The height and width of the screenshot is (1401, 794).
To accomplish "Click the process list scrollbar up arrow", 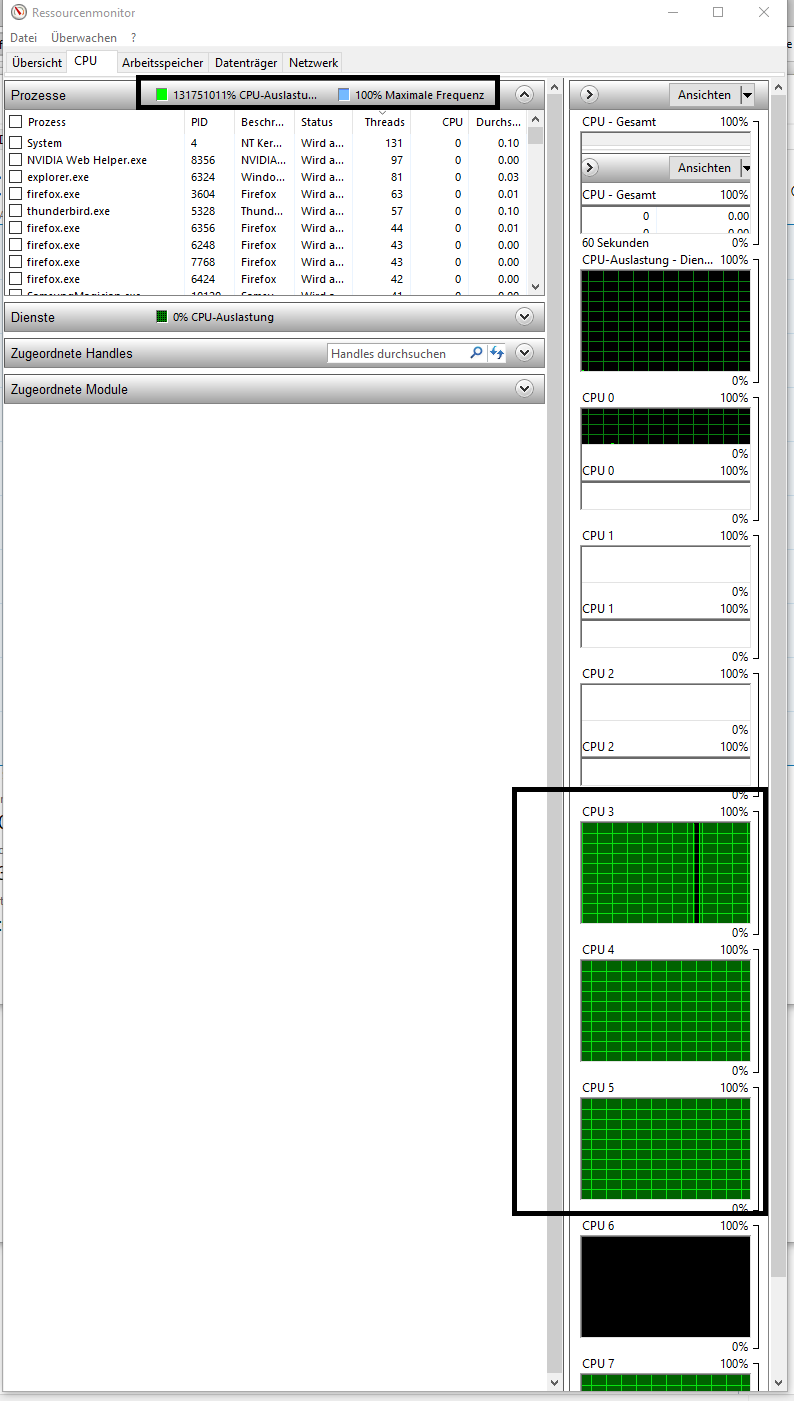I will point(535,120).
